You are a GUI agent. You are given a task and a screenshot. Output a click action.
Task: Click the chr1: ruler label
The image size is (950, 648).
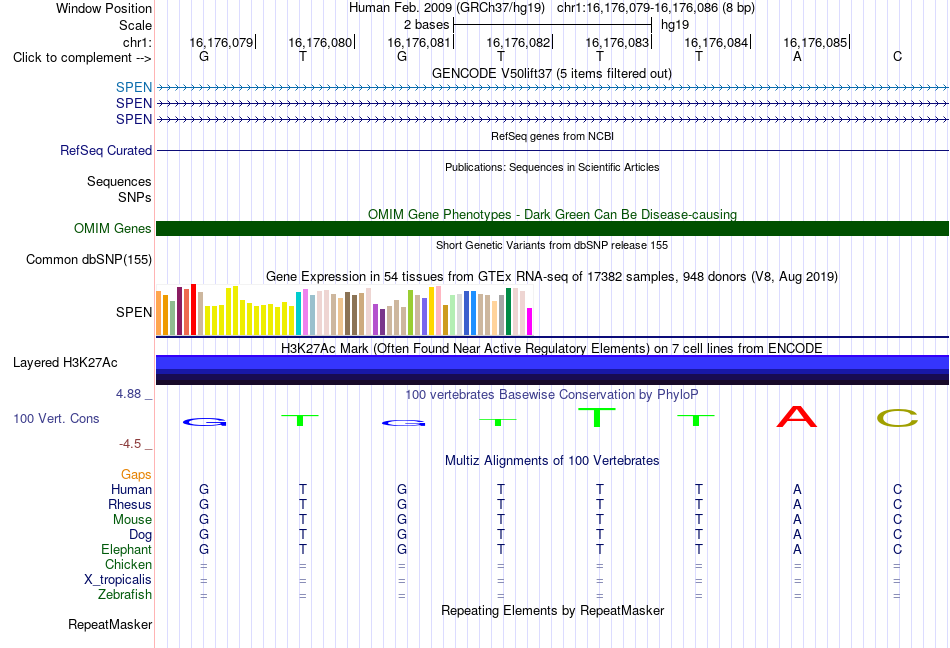pyautogui.click(x=138, y=42)
